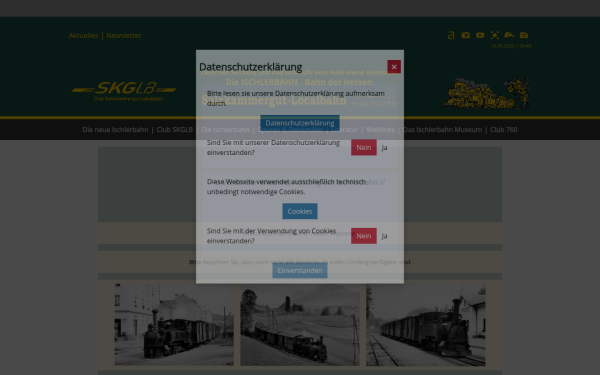Screen dimensions: 600x375
Task: Open Die Ischlerbahn menu item
Action: click(225, 130)
